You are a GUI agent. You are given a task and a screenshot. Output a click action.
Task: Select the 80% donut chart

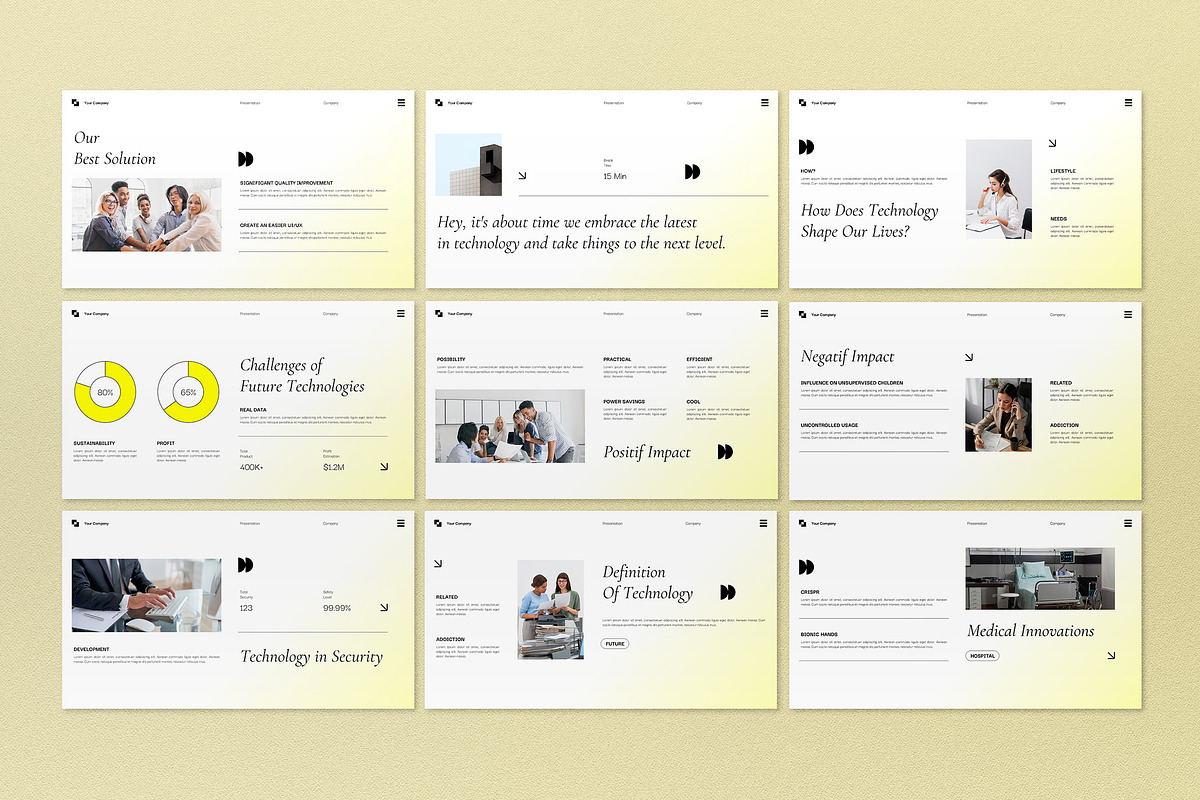click(105, 392)
